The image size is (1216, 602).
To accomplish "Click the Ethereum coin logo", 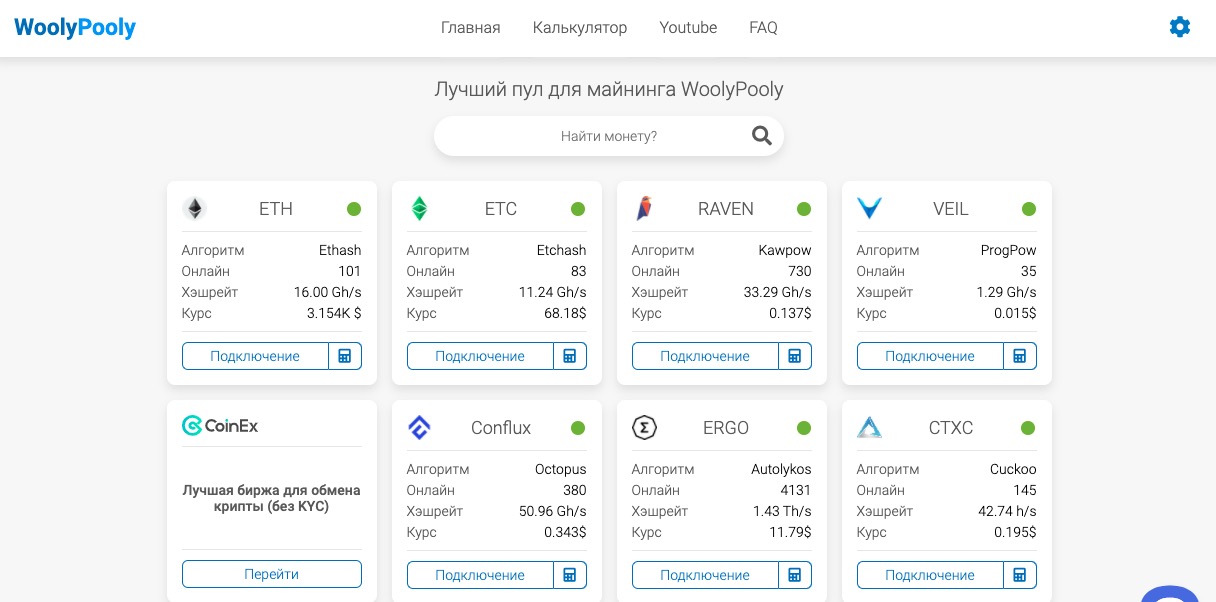I will pyautogui.click(x=194, y=209).
